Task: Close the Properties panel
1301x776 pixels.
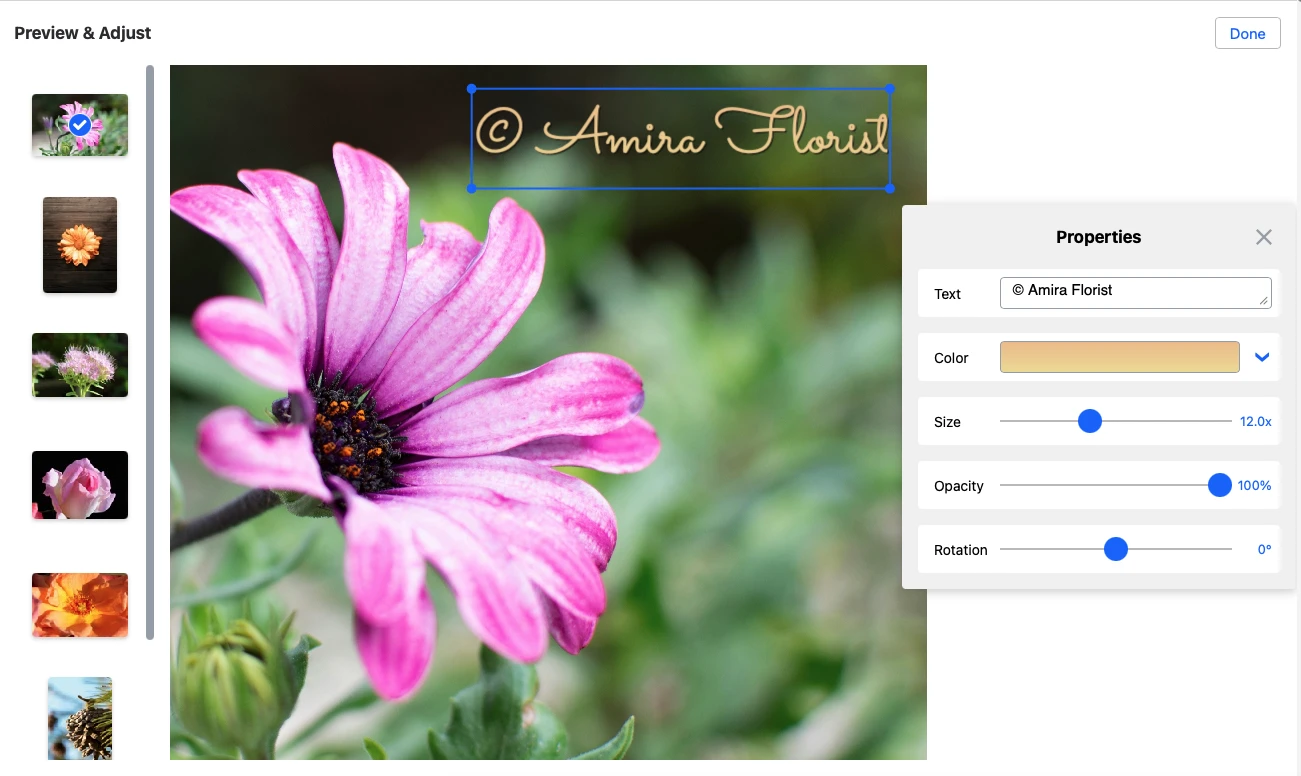Action: [x=1264, y=237]
